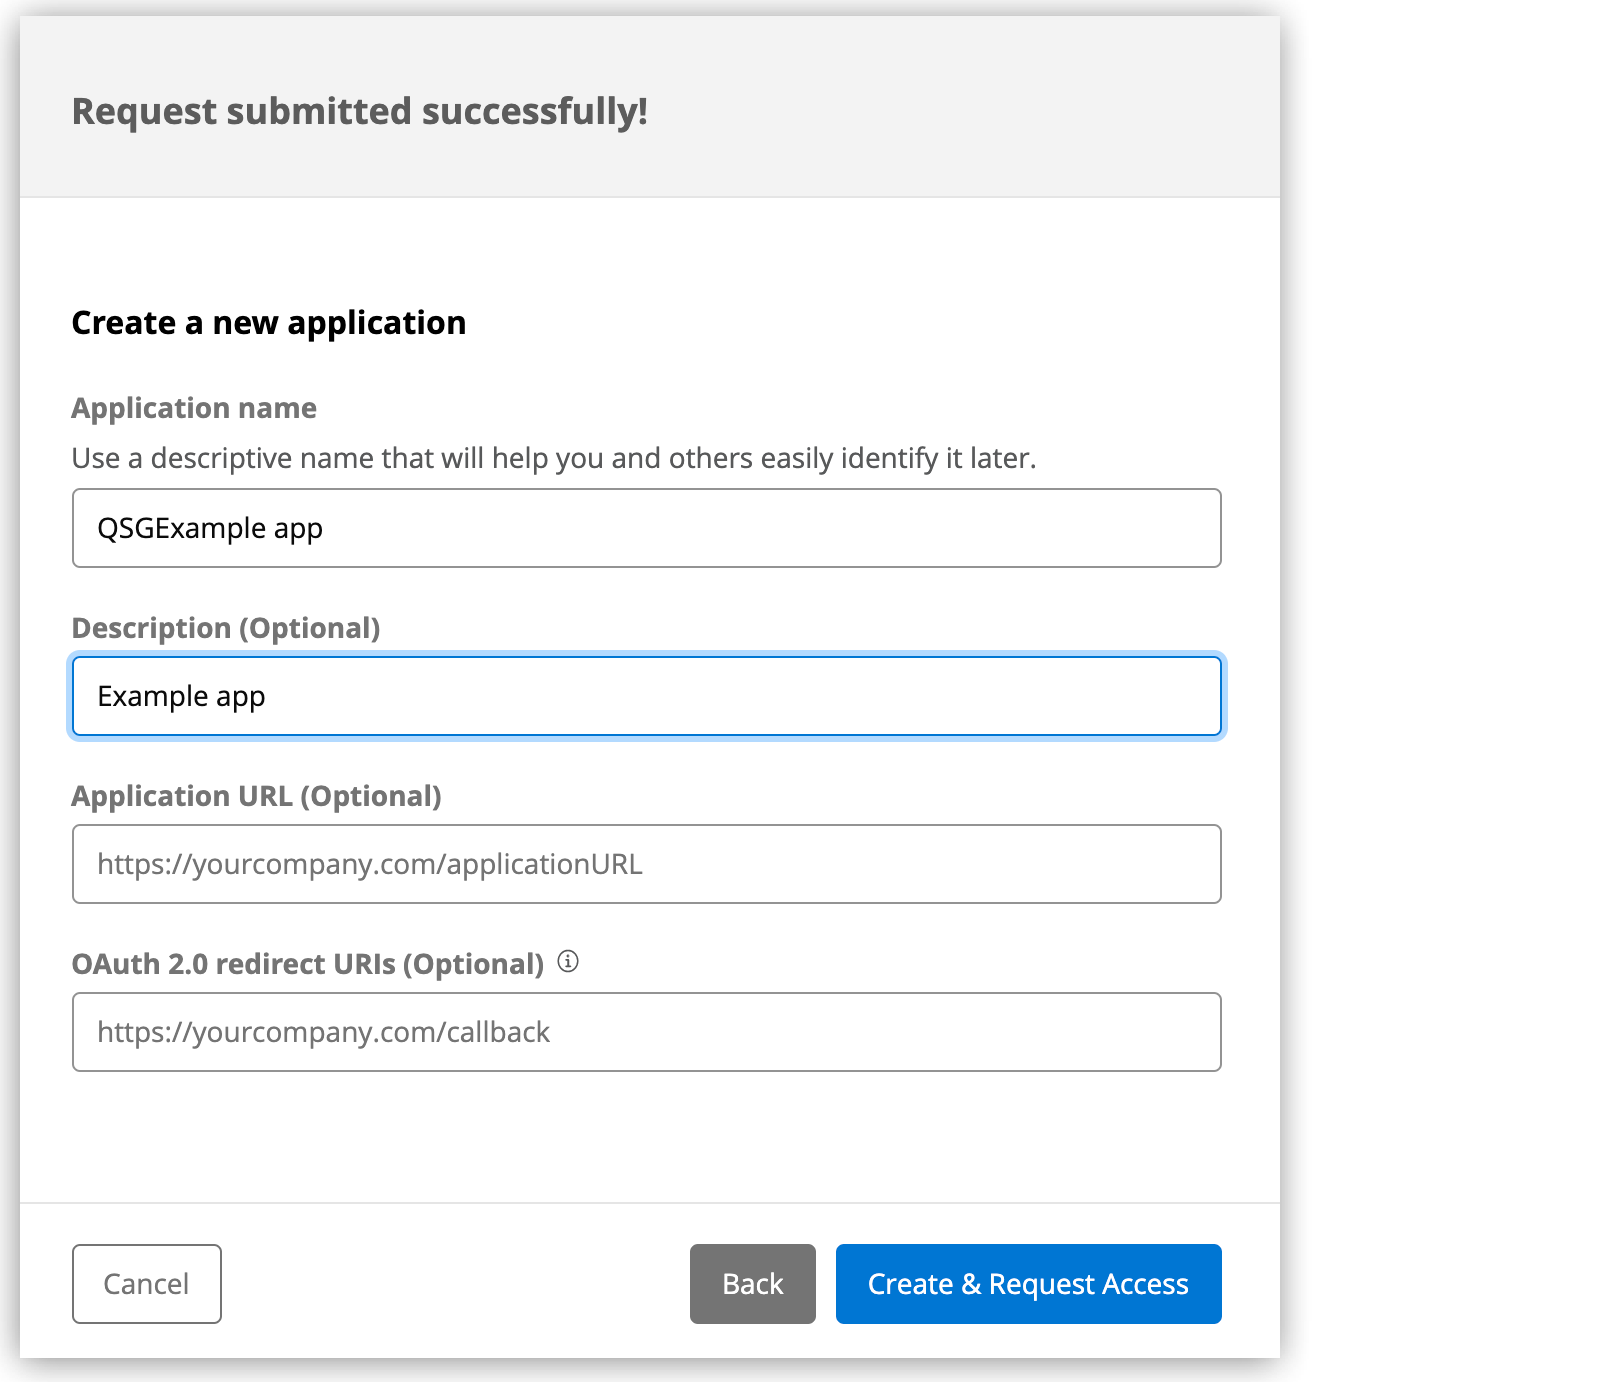Image resolution: width=1602 pixels, height=1382 pixels.
Task: Click the placeholder text yourcompany.com/applicationURL
Action: tap(370, 864)
